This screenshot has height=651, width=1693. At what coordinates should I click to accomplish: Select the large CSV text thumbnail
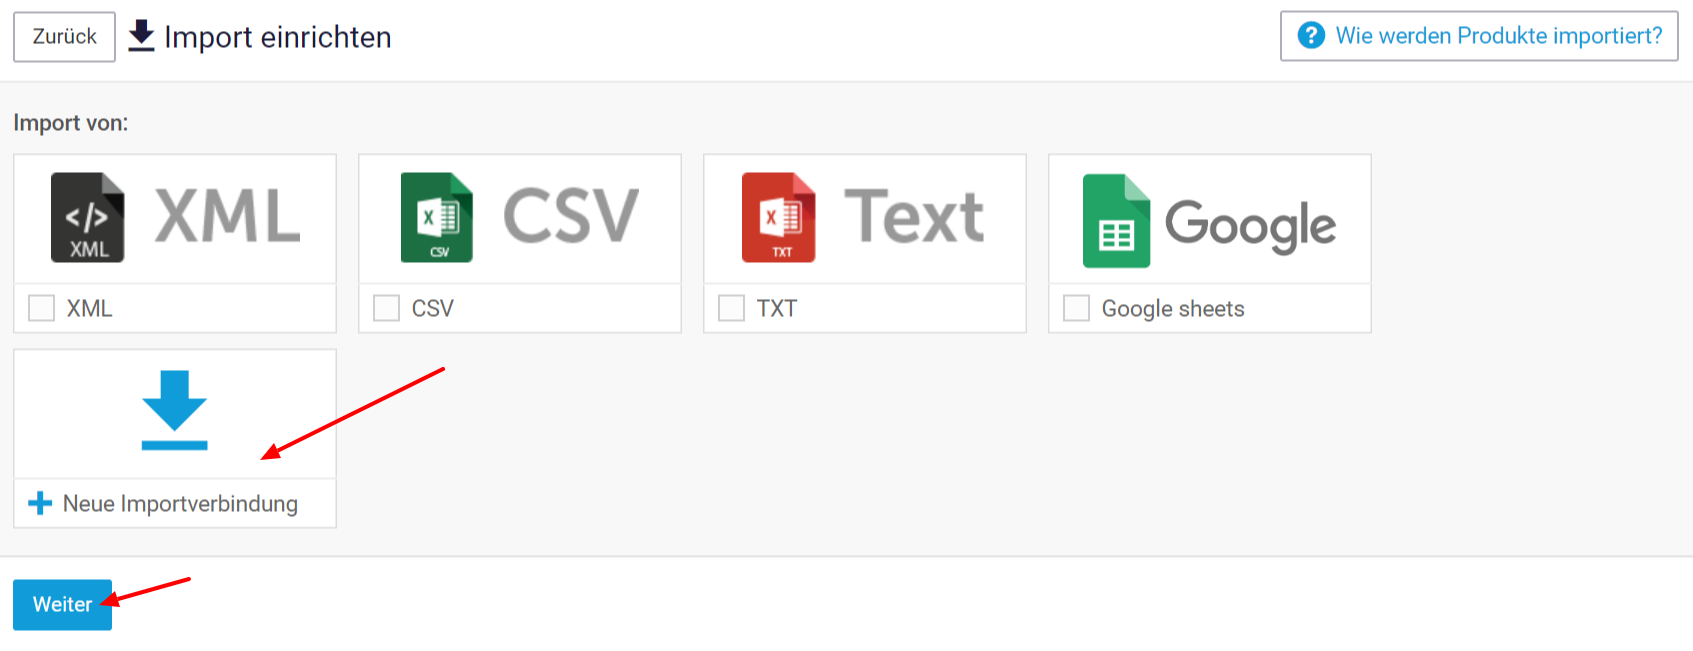tap(571, 216)
